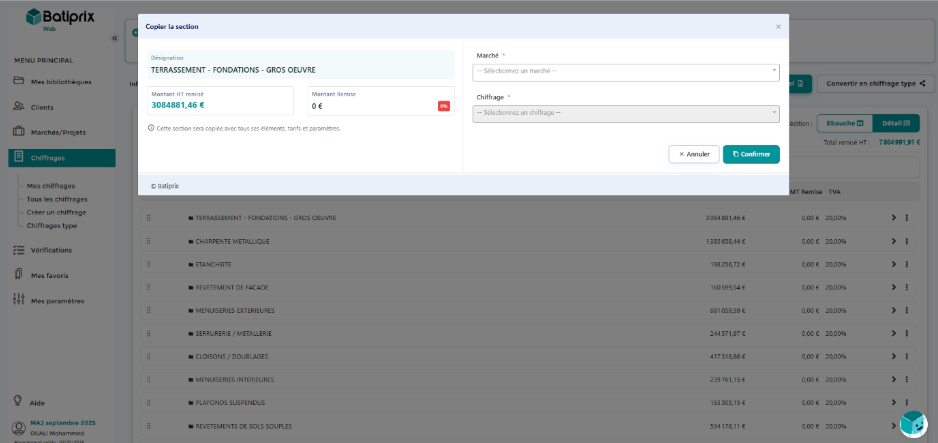This screenshot has width=938, height=443.
Task: Cancel copying with the Annuler button
Action: [693, 154]
